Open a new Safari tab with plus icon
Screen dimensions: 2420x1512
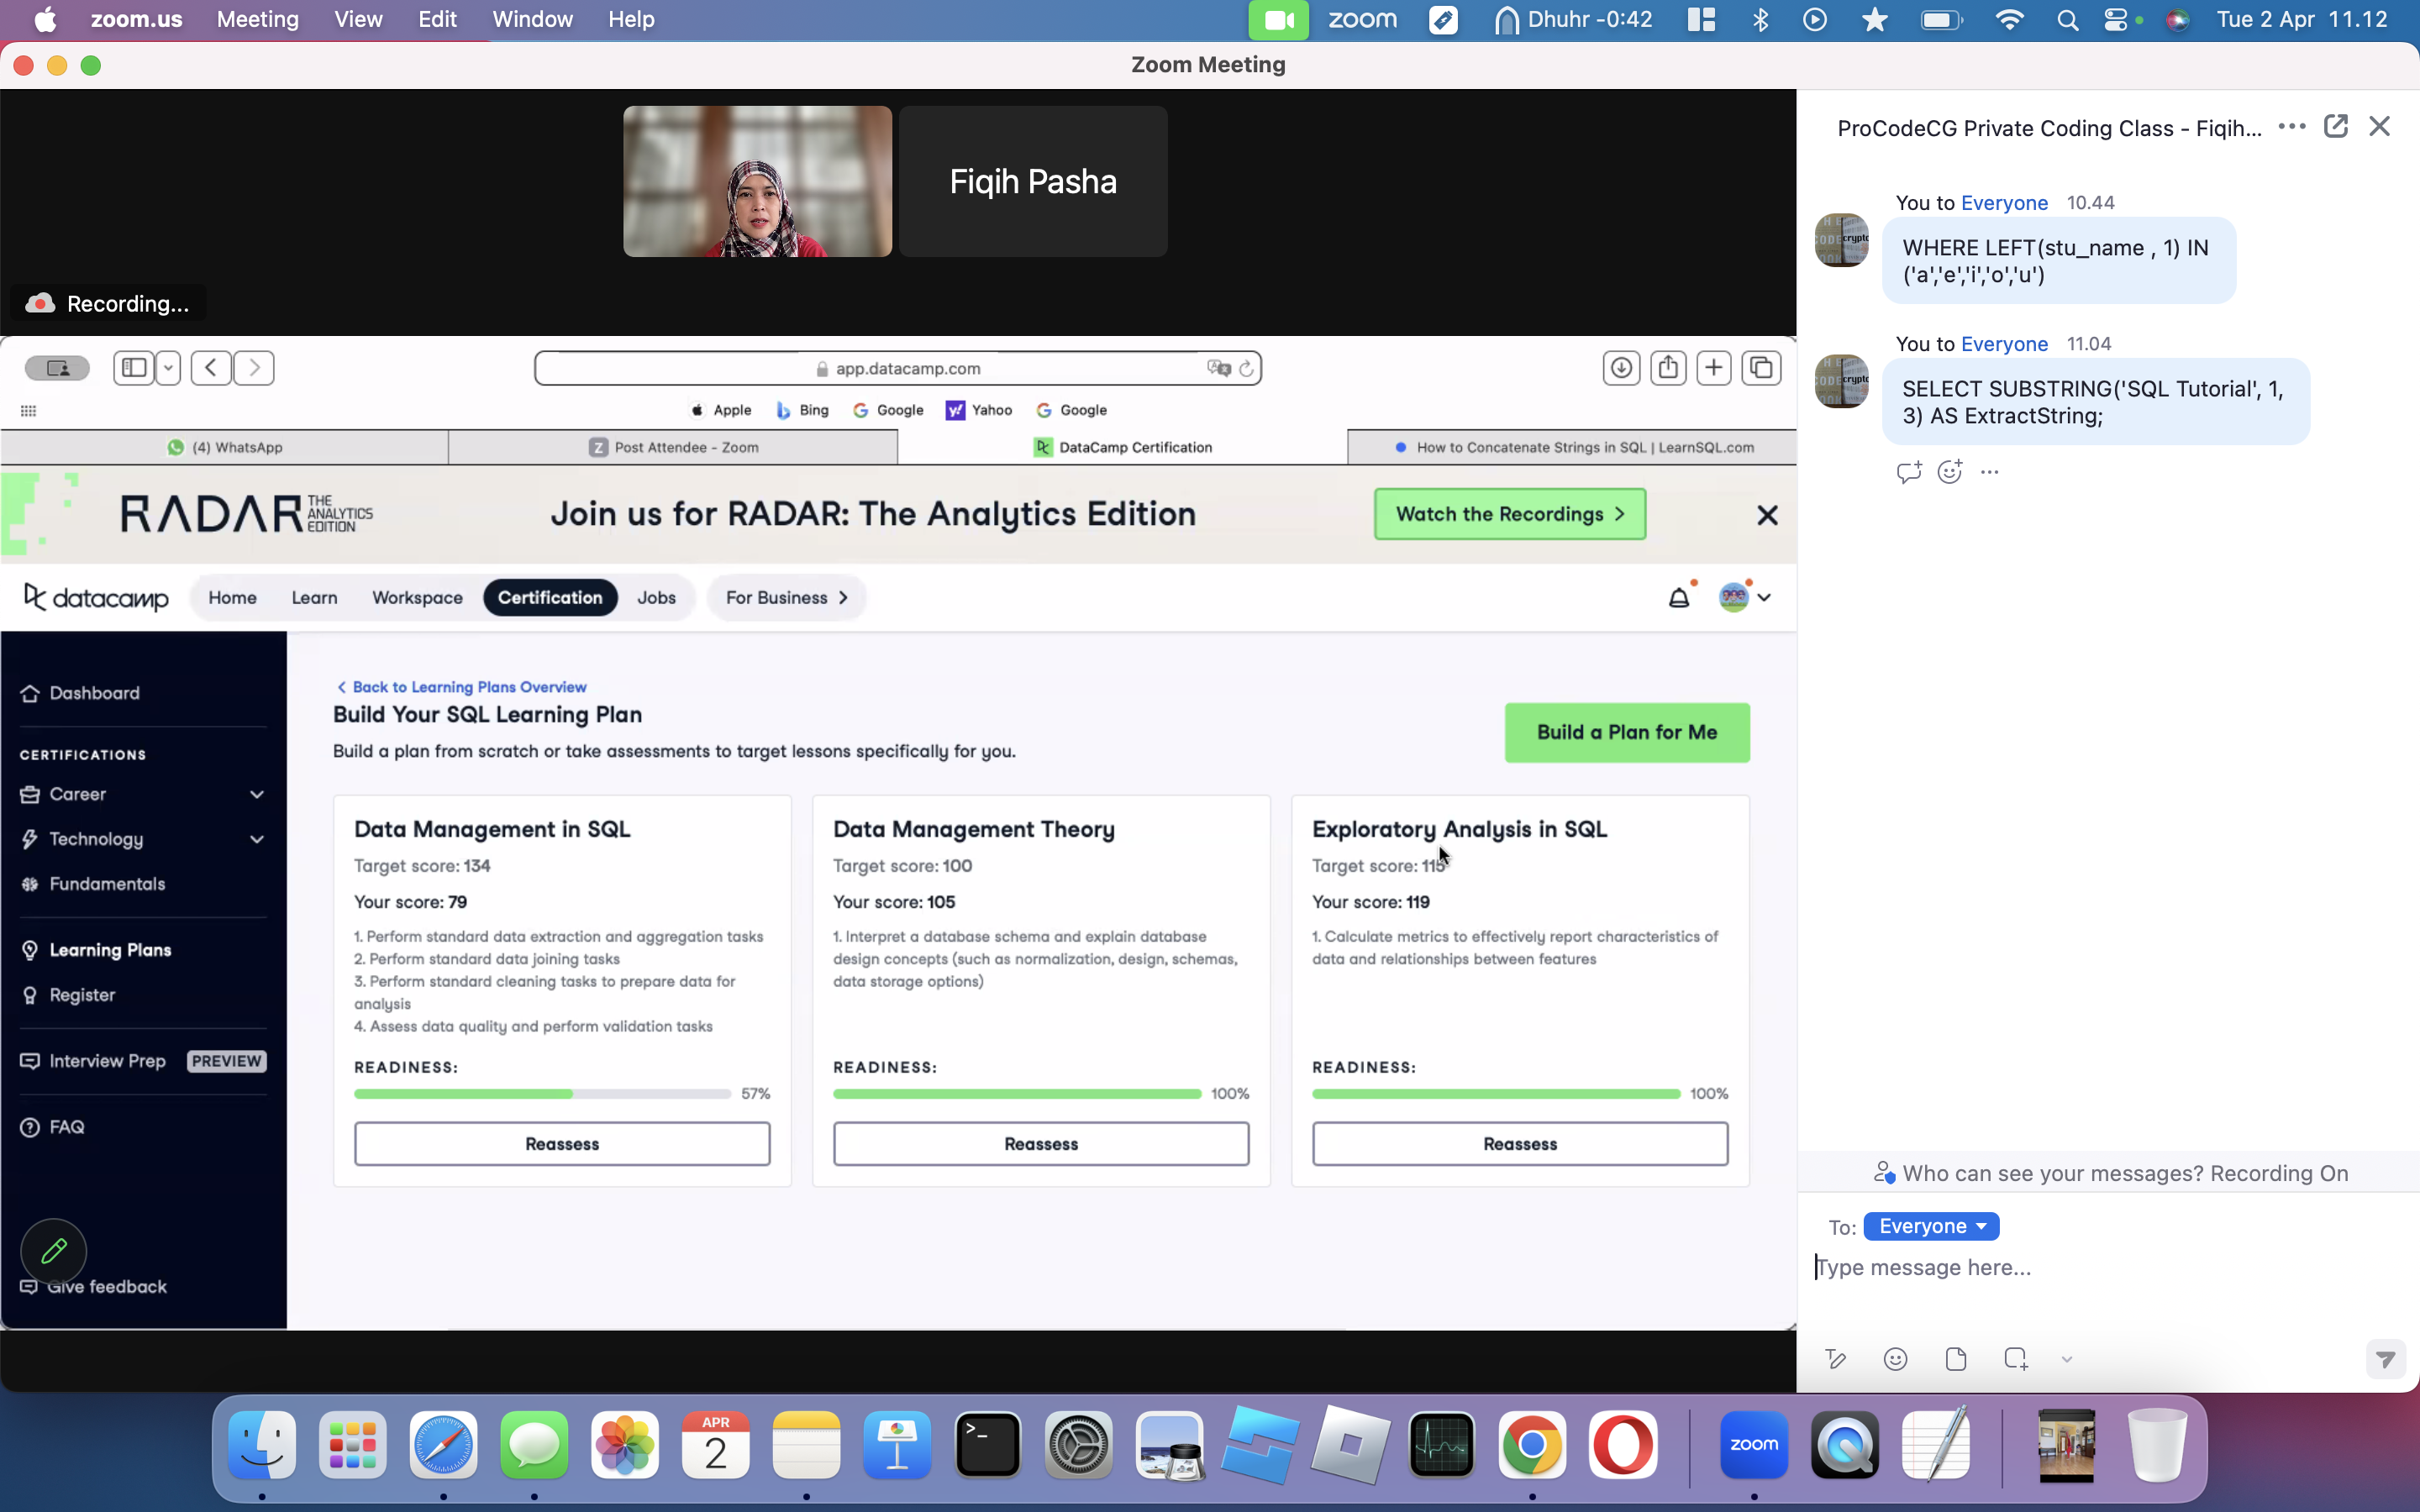[x=1714, y=368]
